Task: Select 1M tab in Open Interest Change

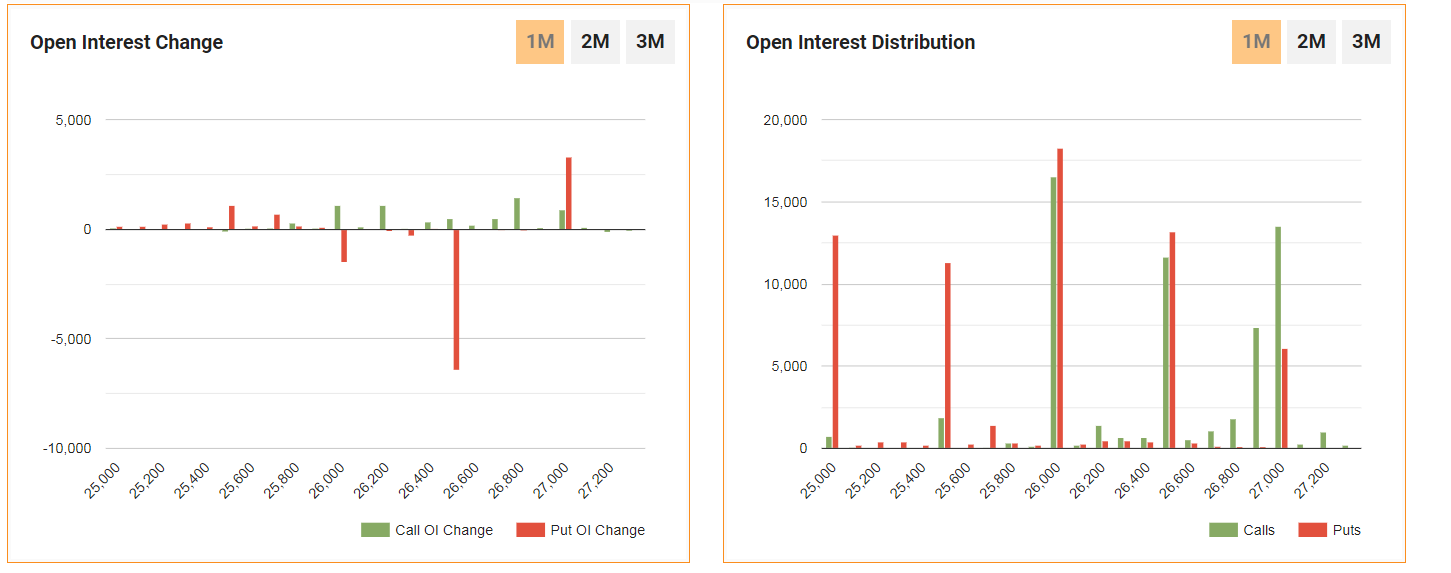Action: pos(540,42)
